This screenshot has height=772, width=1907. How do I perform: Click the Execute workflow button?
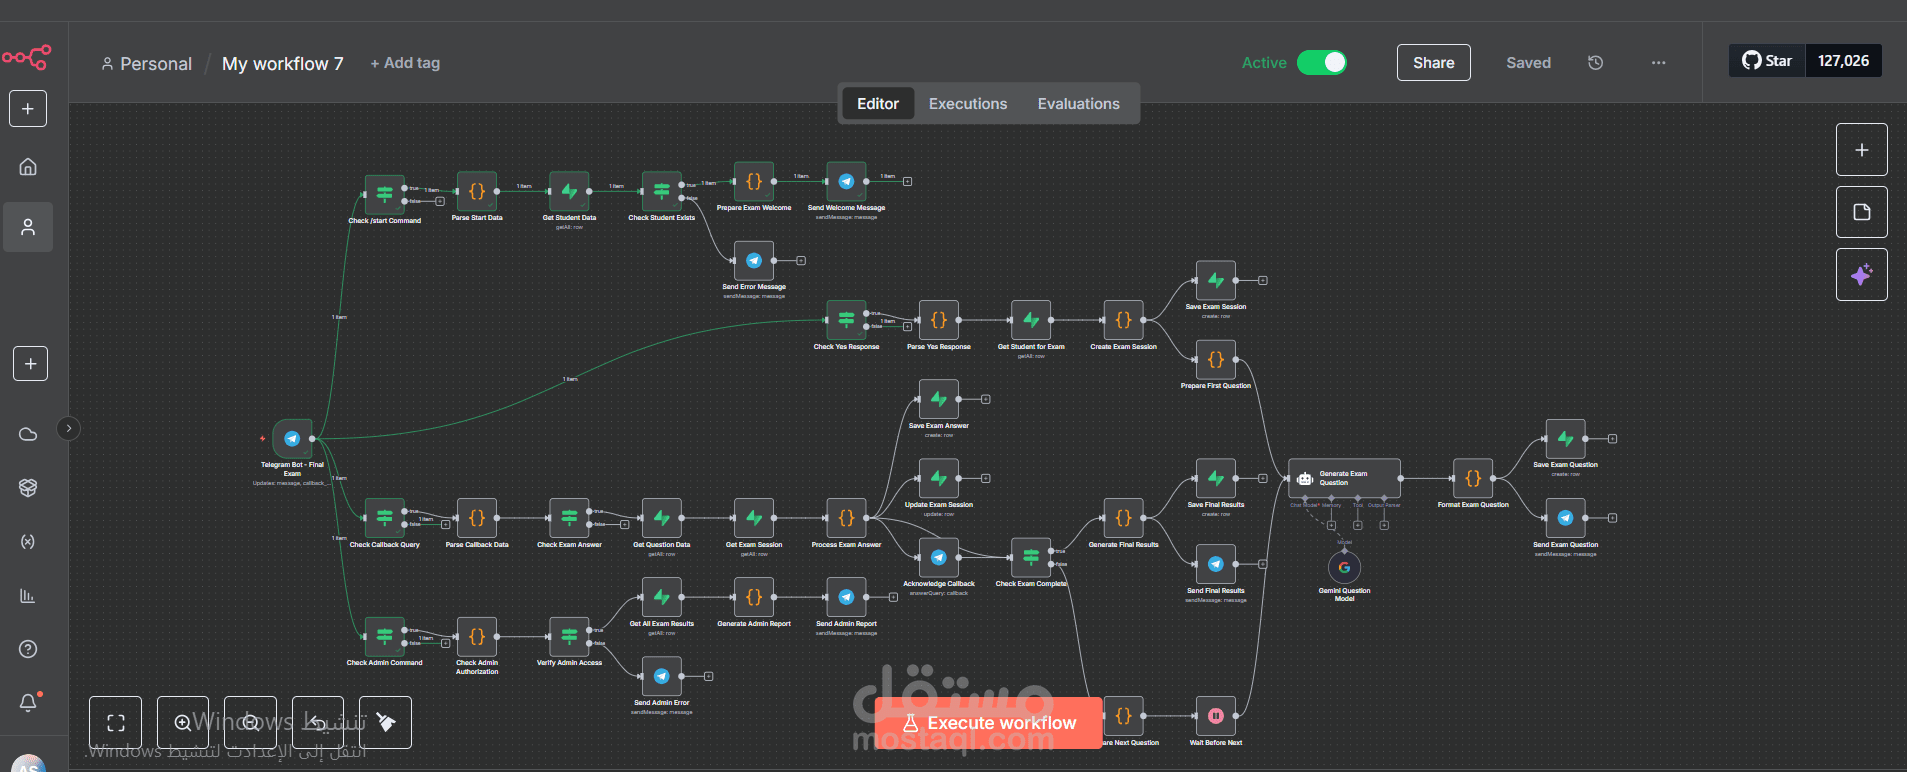[989, 722]
